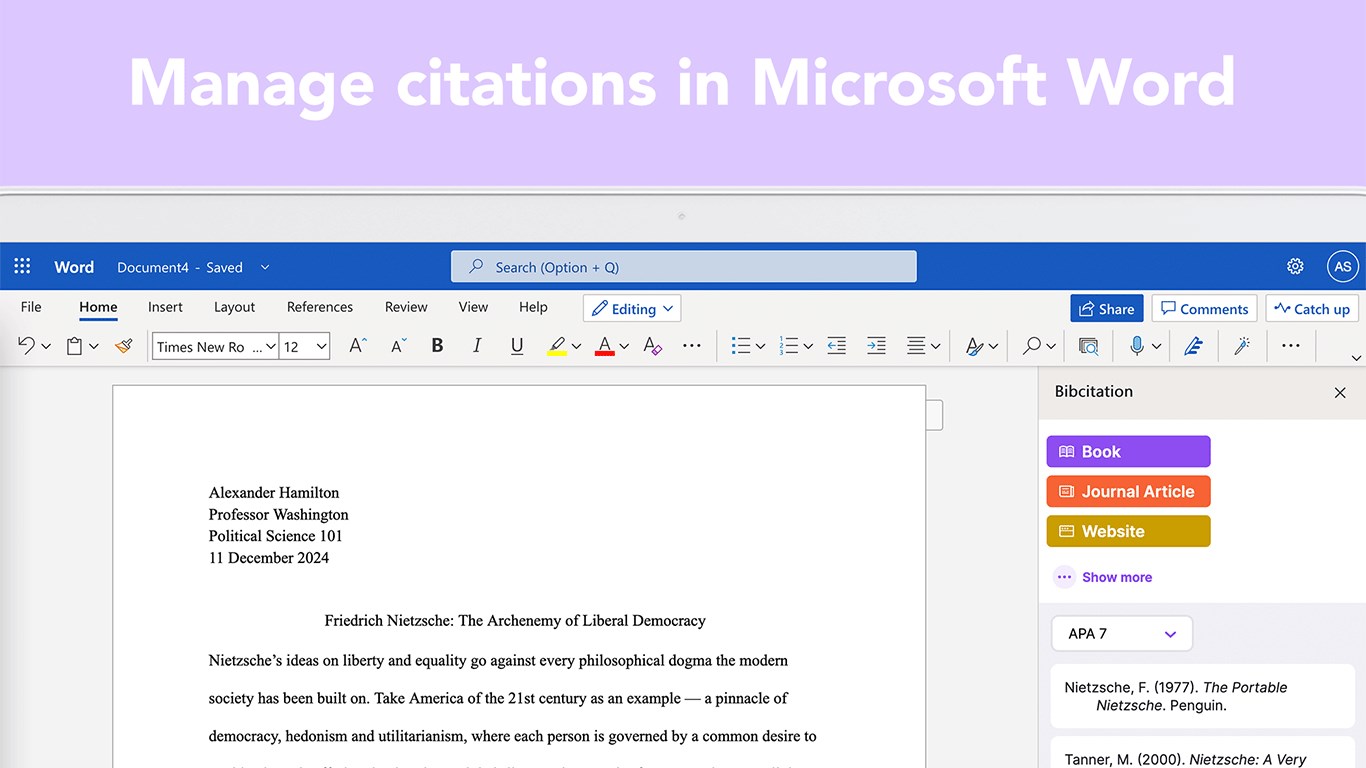Viewport: 1366px width, 768px height.
Task: Click the Undo arrow icon
Action: pyautogui.click(x=27, y=346)
